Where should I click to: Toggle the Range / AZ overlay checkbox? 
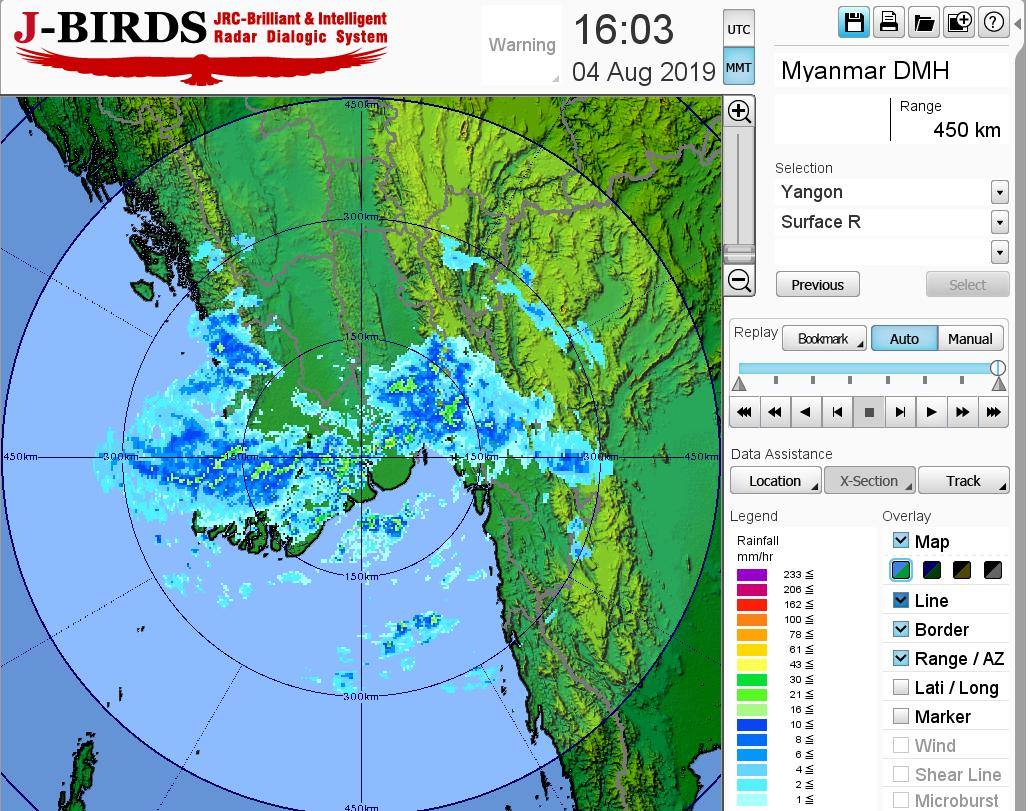click(x=901, y=657)
